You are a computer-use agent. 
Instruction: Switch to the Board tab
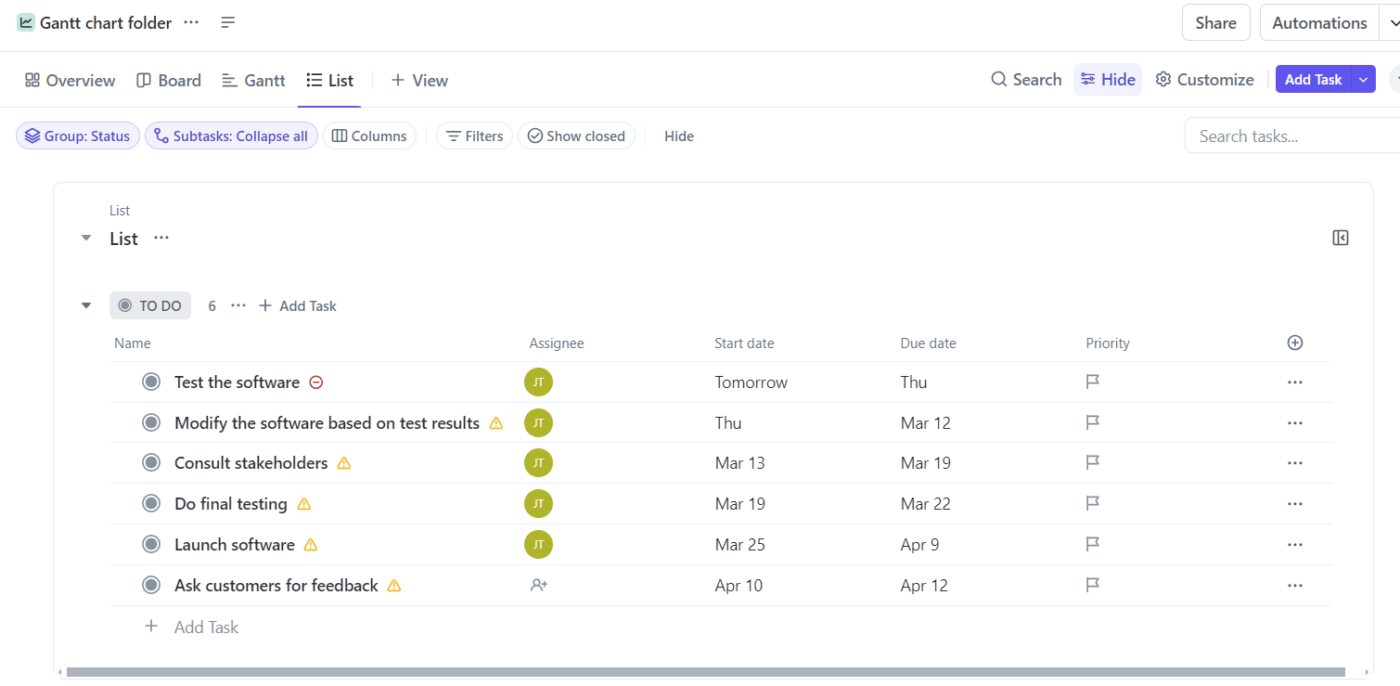(x=169, y=80)
